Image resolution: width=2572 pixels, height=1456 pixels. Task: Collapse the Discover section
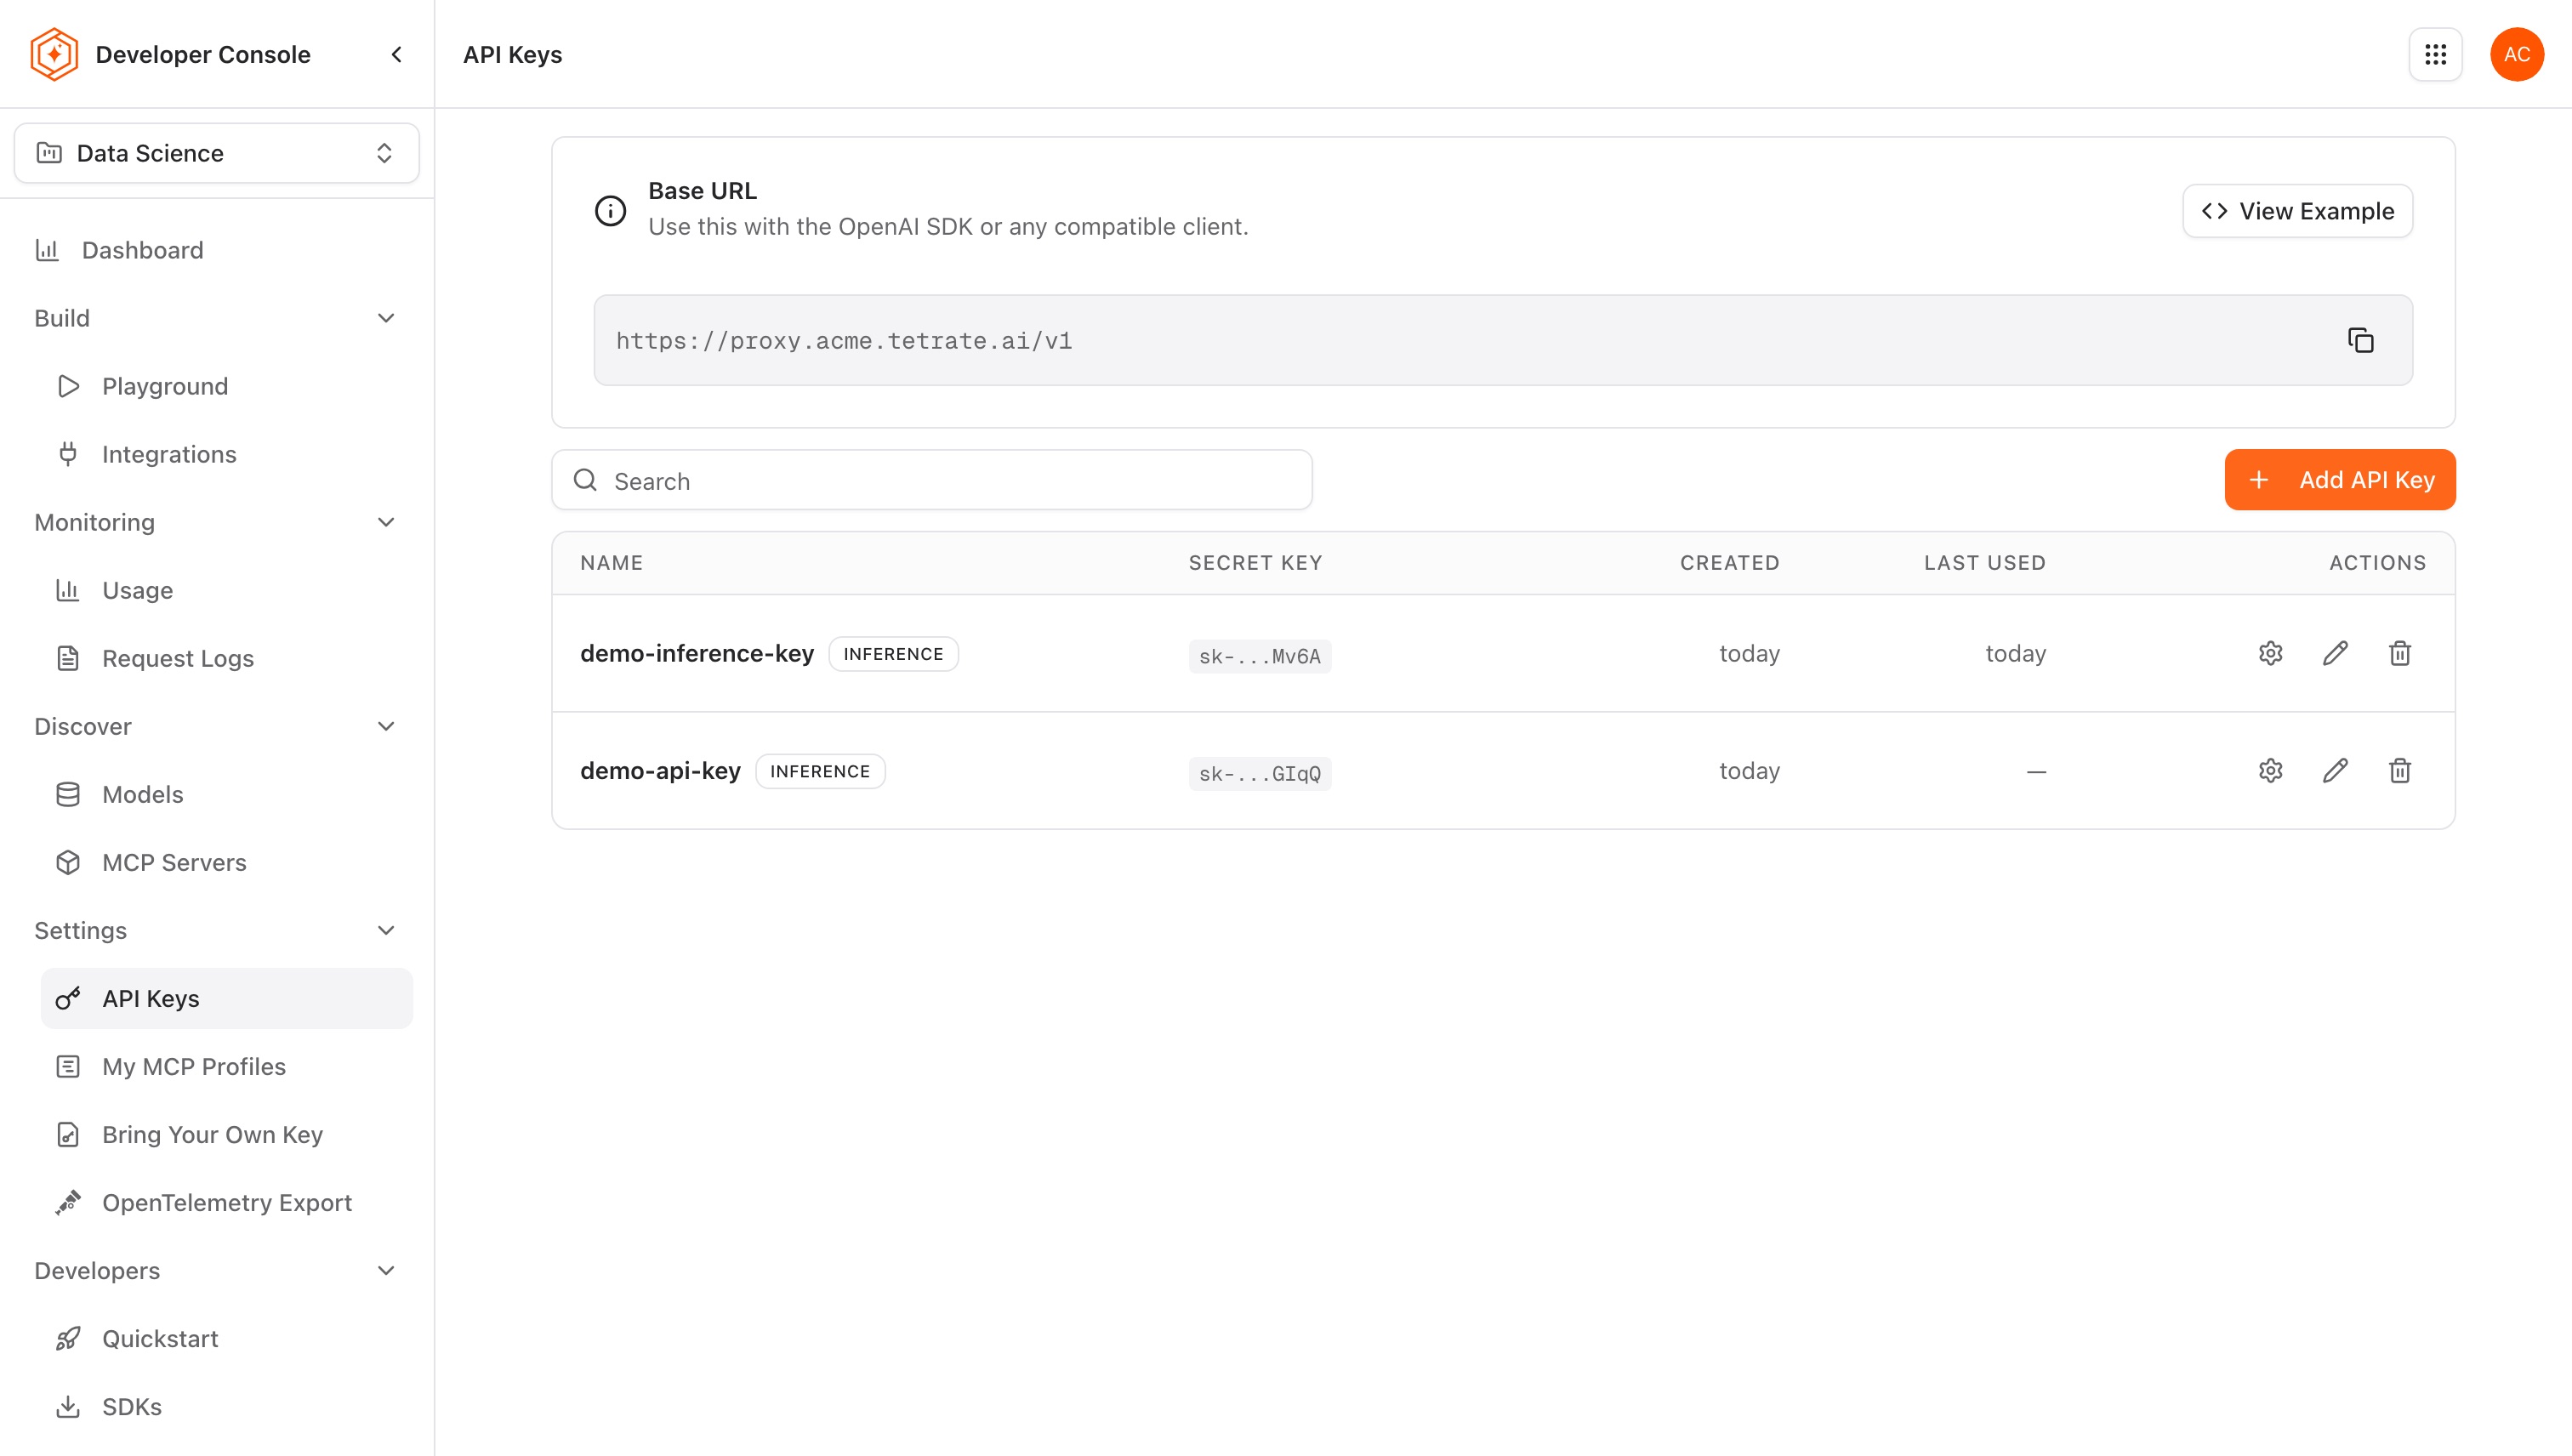tap(386, 726)
